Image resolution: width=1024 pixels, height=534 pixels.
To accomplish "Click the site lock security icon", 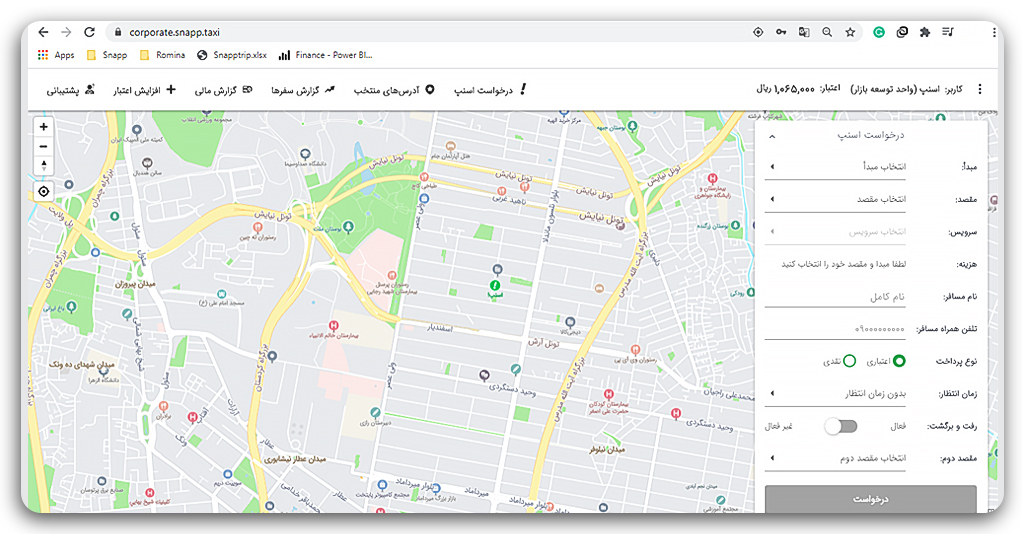I will [118, 32].
